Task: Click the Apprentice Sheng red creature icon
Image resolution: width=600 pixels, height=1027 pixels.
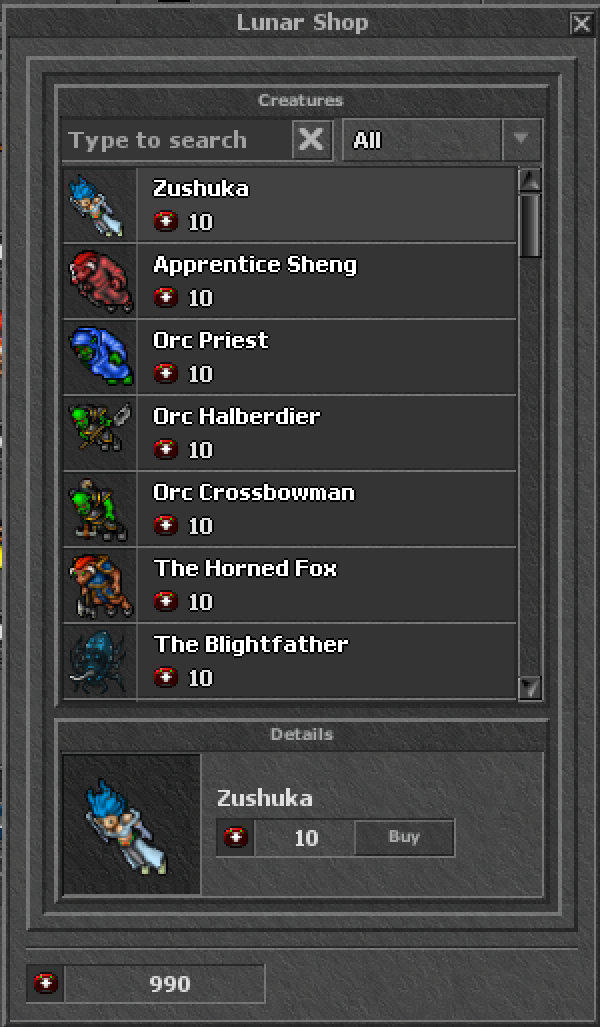Action: tap(100, 281)
